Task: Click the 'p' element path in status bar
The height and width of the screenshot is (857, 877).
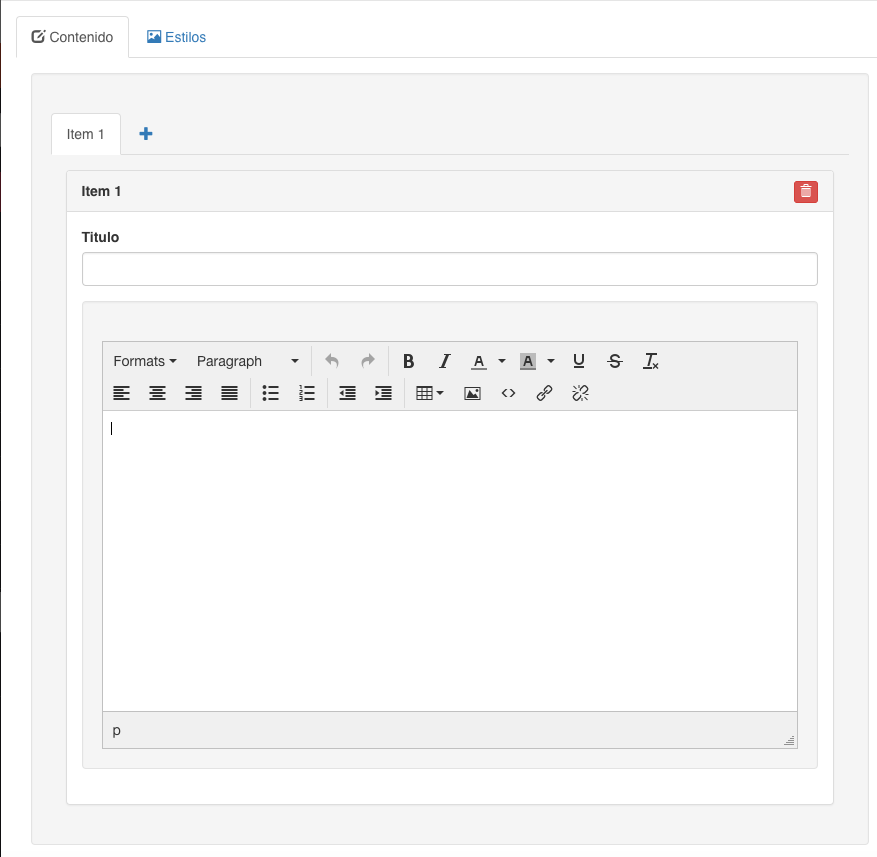Action: (x=116, y=731)
